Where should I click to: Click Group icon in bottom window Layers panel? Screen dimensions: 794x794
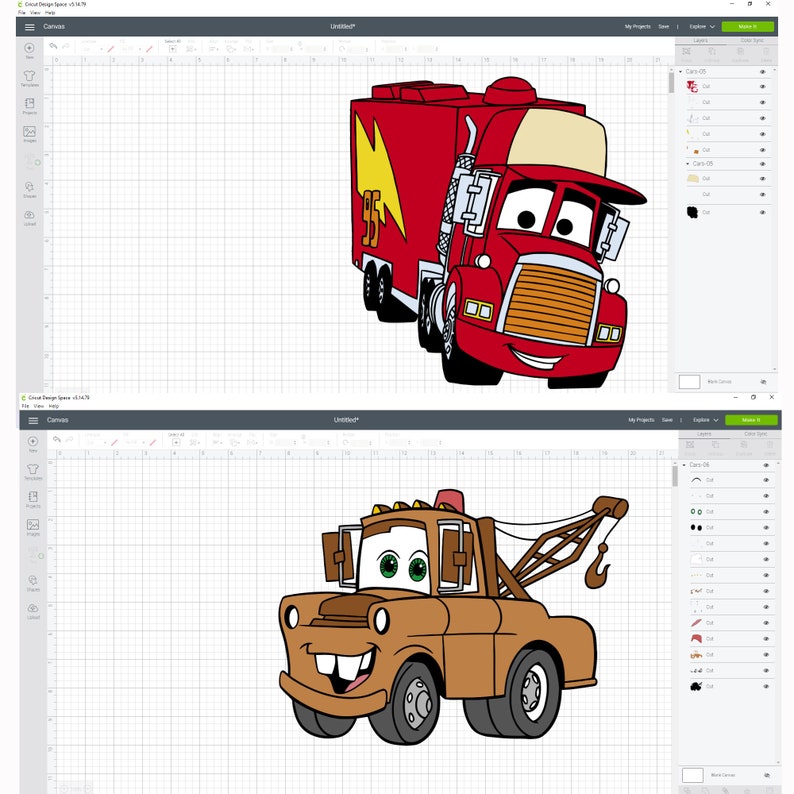[x=690, y=447]
